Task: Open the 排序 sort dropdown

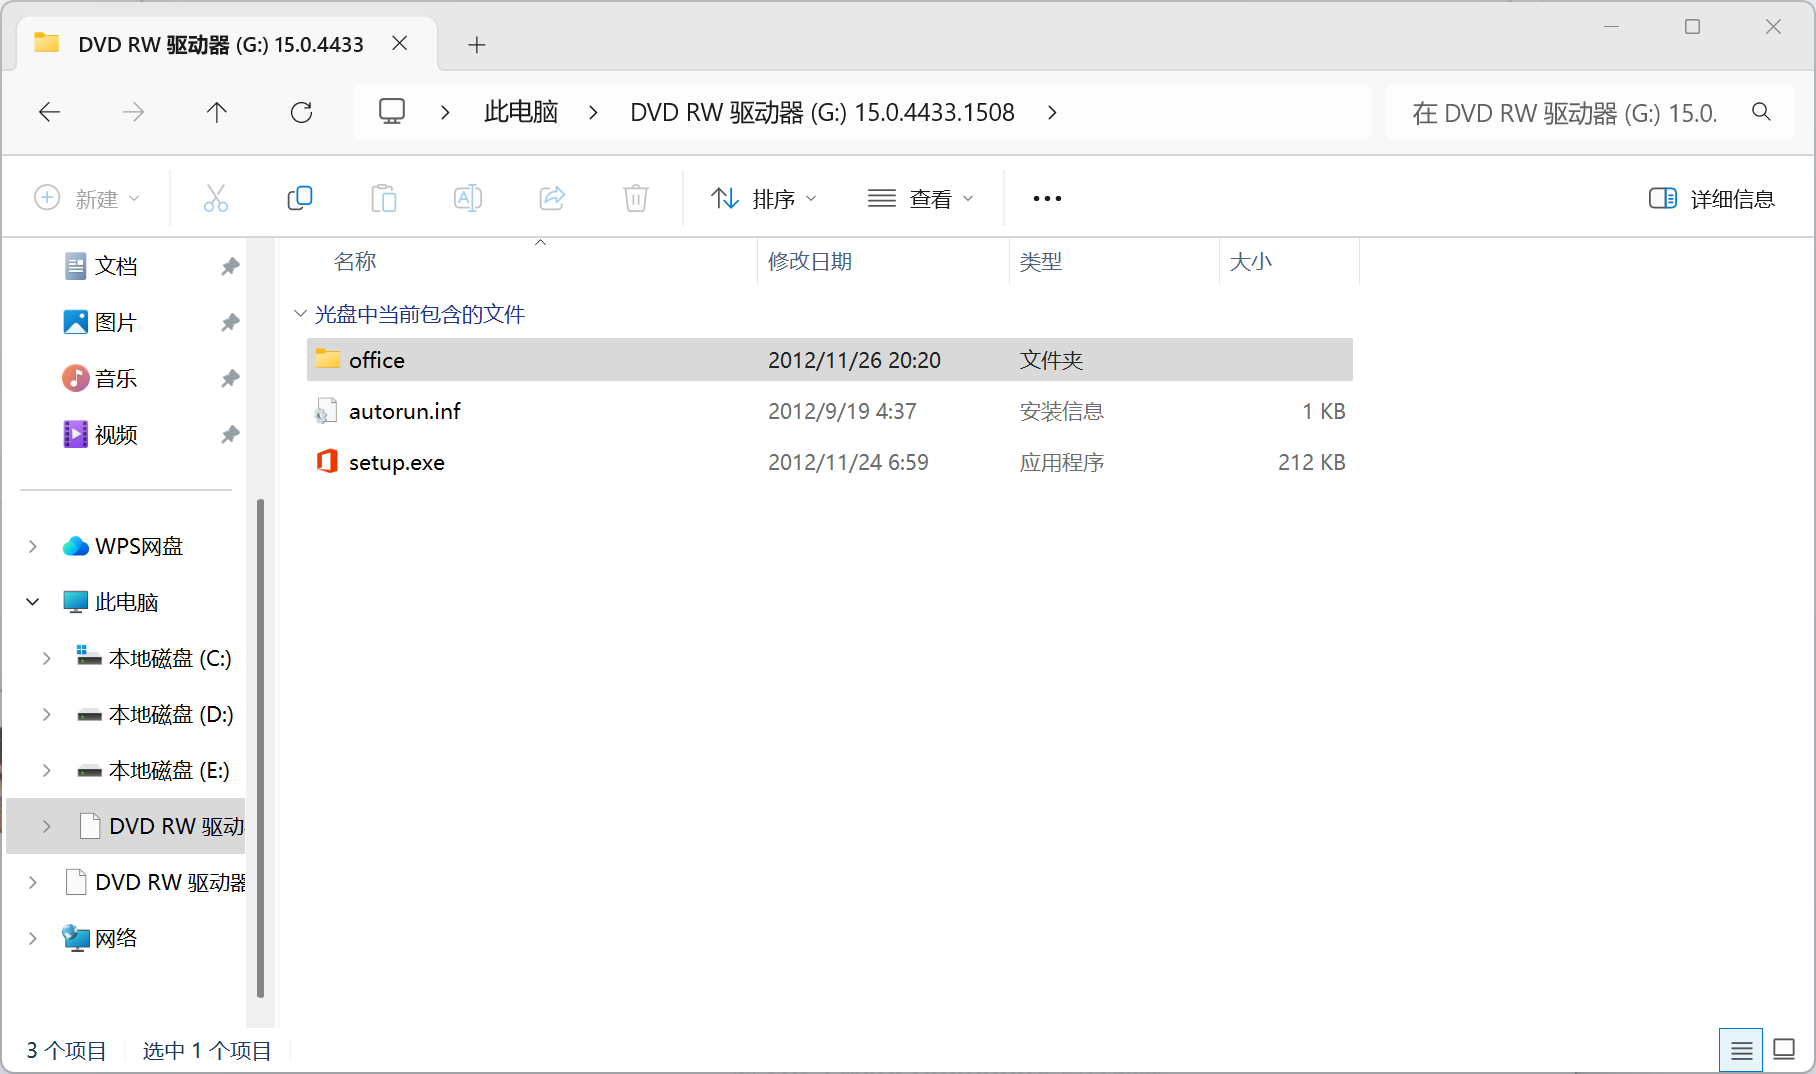Action: pyautogui.click(x=764, y=198)
